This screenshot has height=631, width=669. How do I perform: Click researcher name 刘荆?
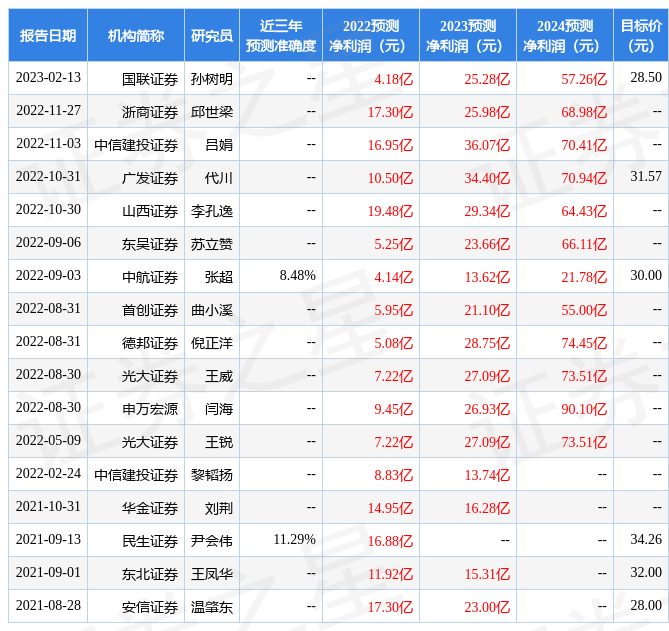coord(219,508)
